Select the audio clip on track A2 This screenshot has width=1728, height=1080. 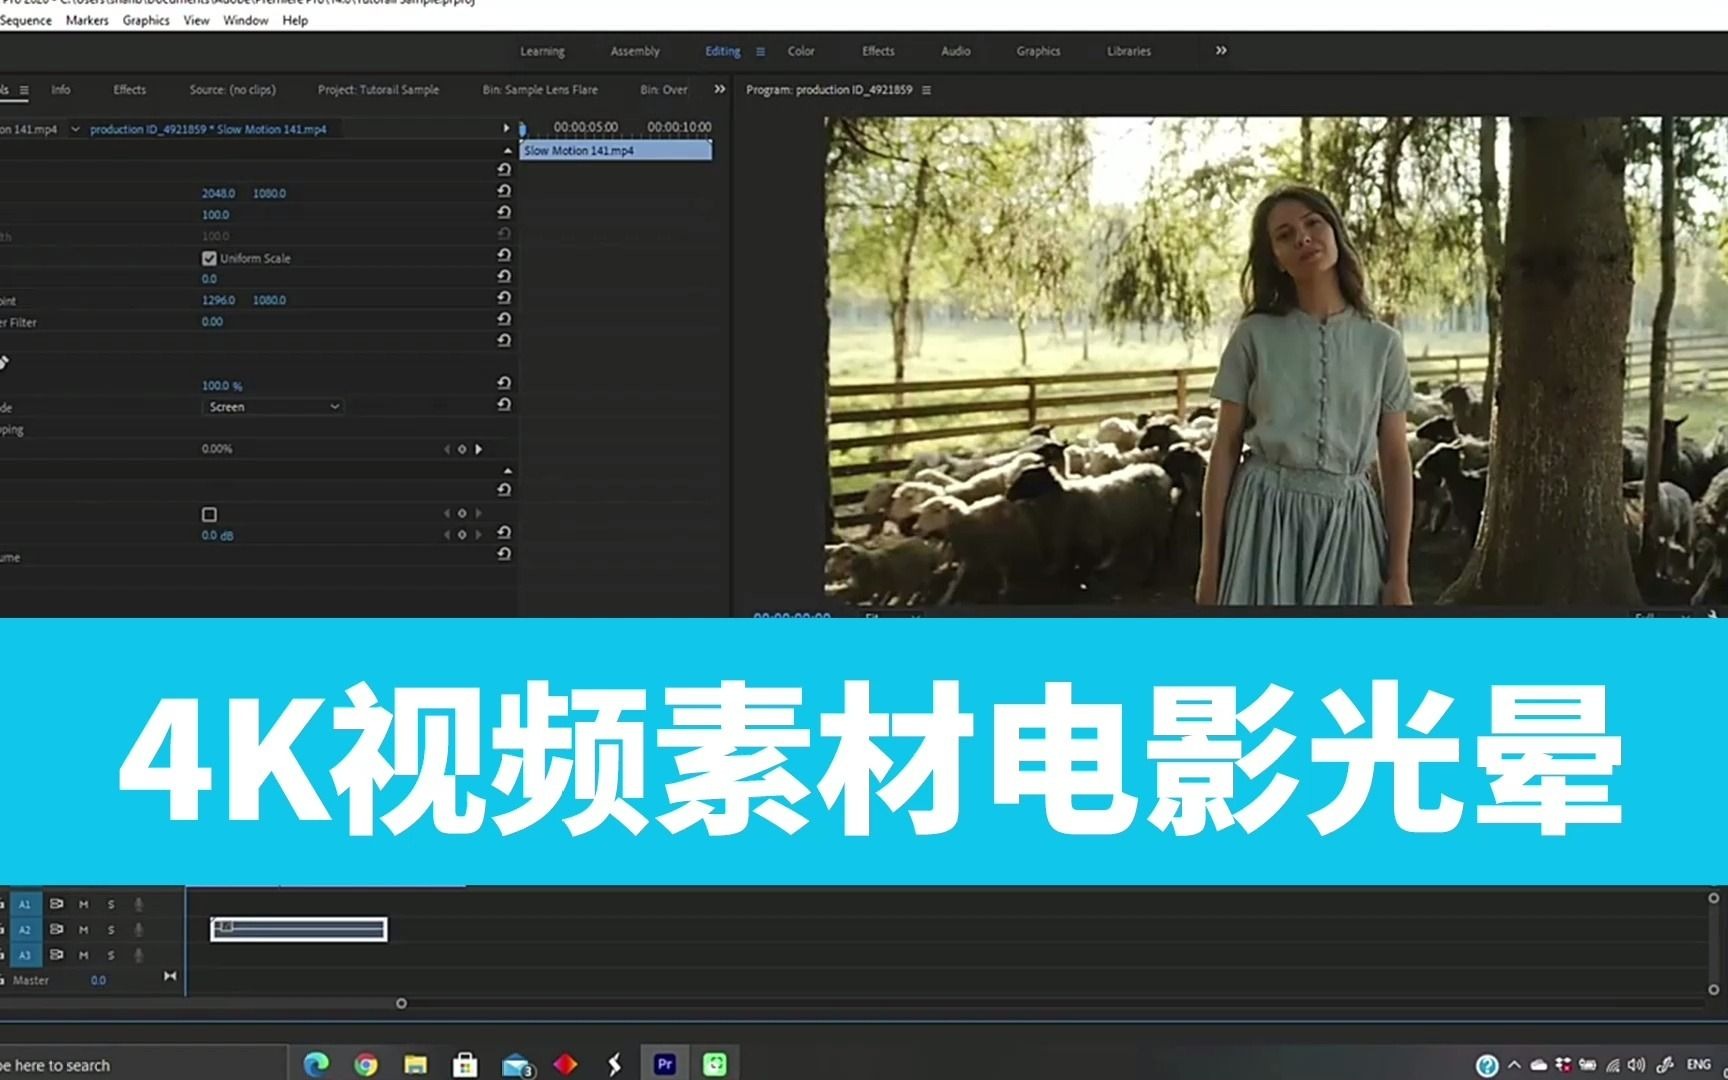[299, 929]
